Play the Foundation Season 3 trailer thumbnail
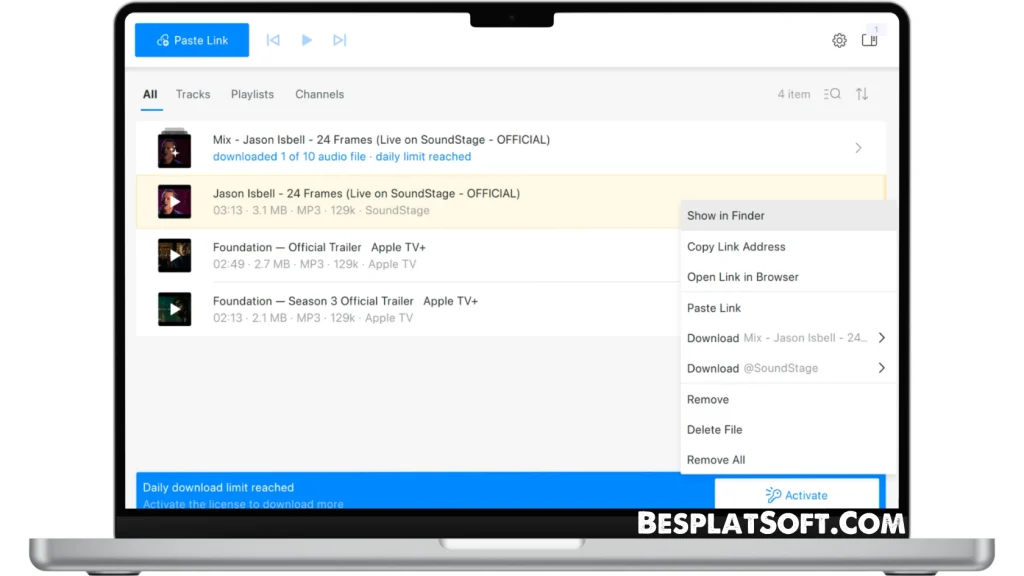 (174, 309)
